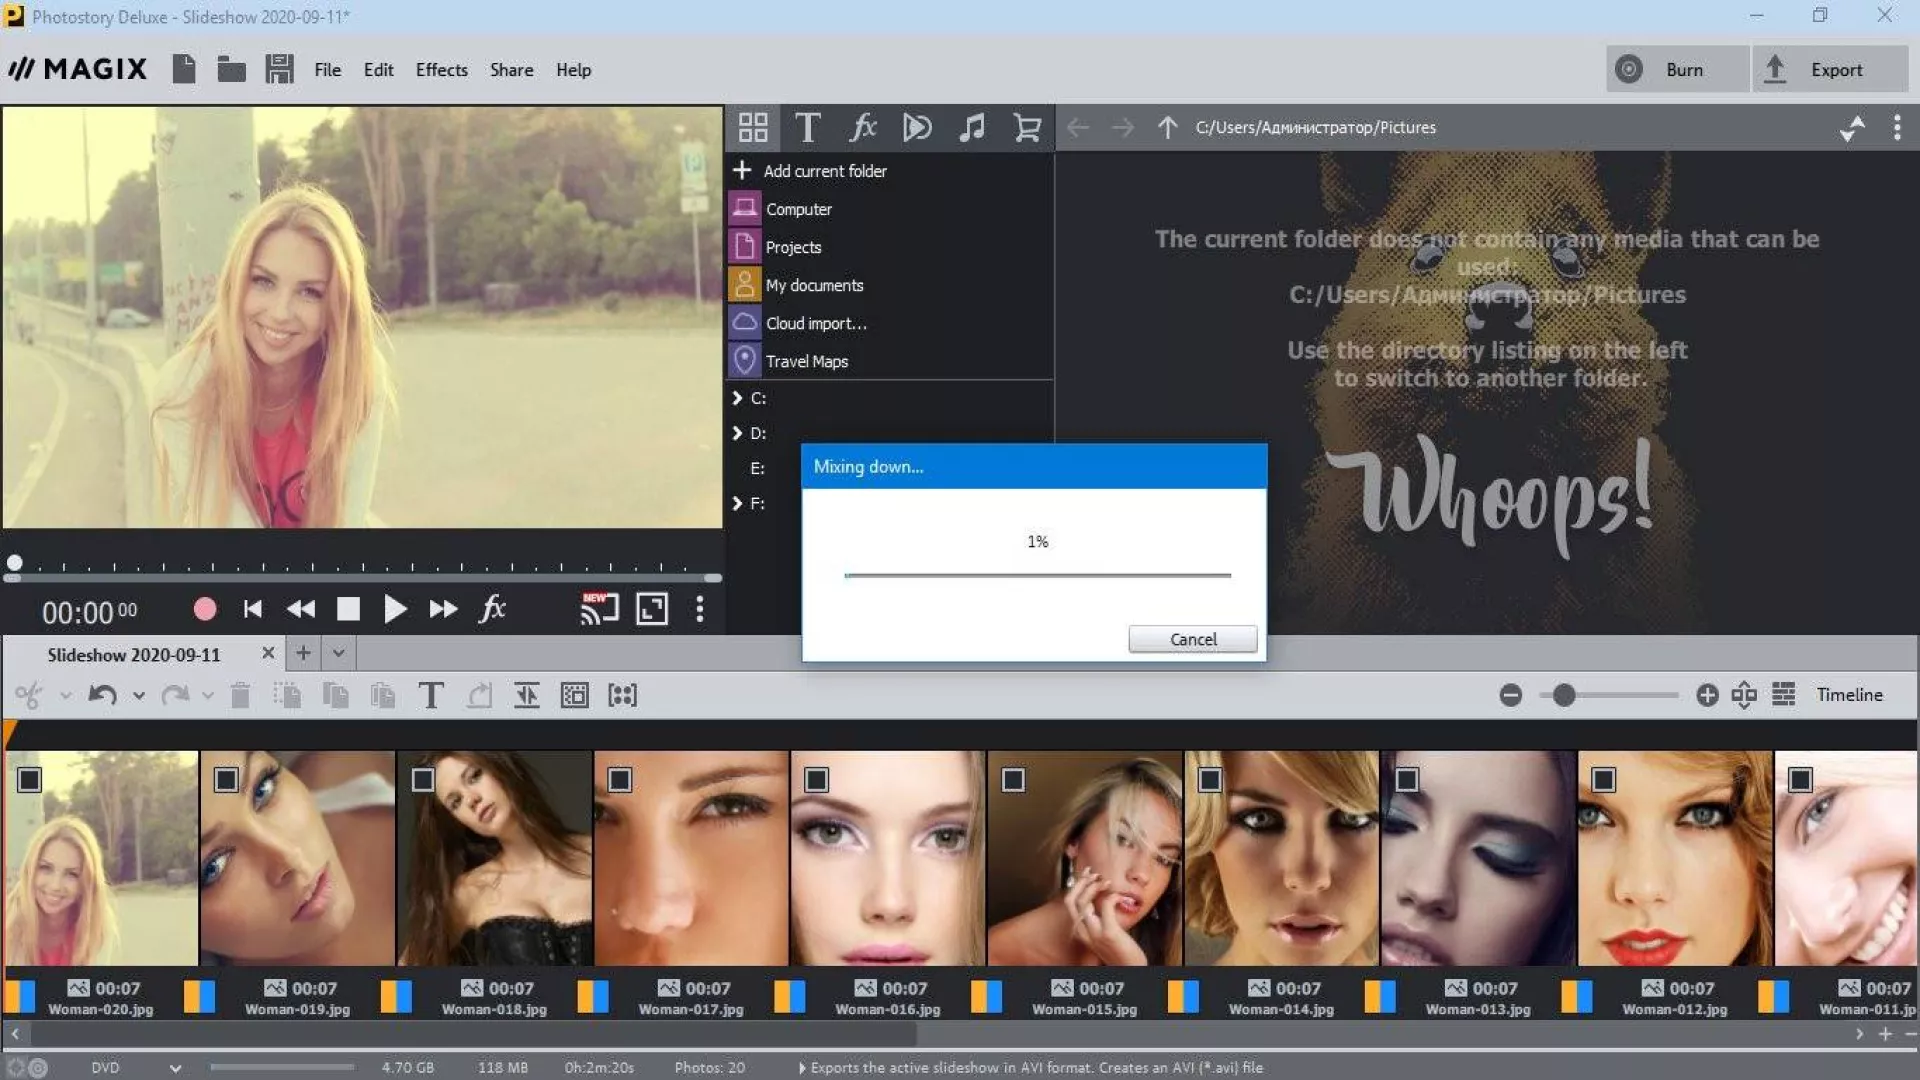
Task: Open the shopping cart store tab
Action: pyautogui.click(x=1026, y=128)
